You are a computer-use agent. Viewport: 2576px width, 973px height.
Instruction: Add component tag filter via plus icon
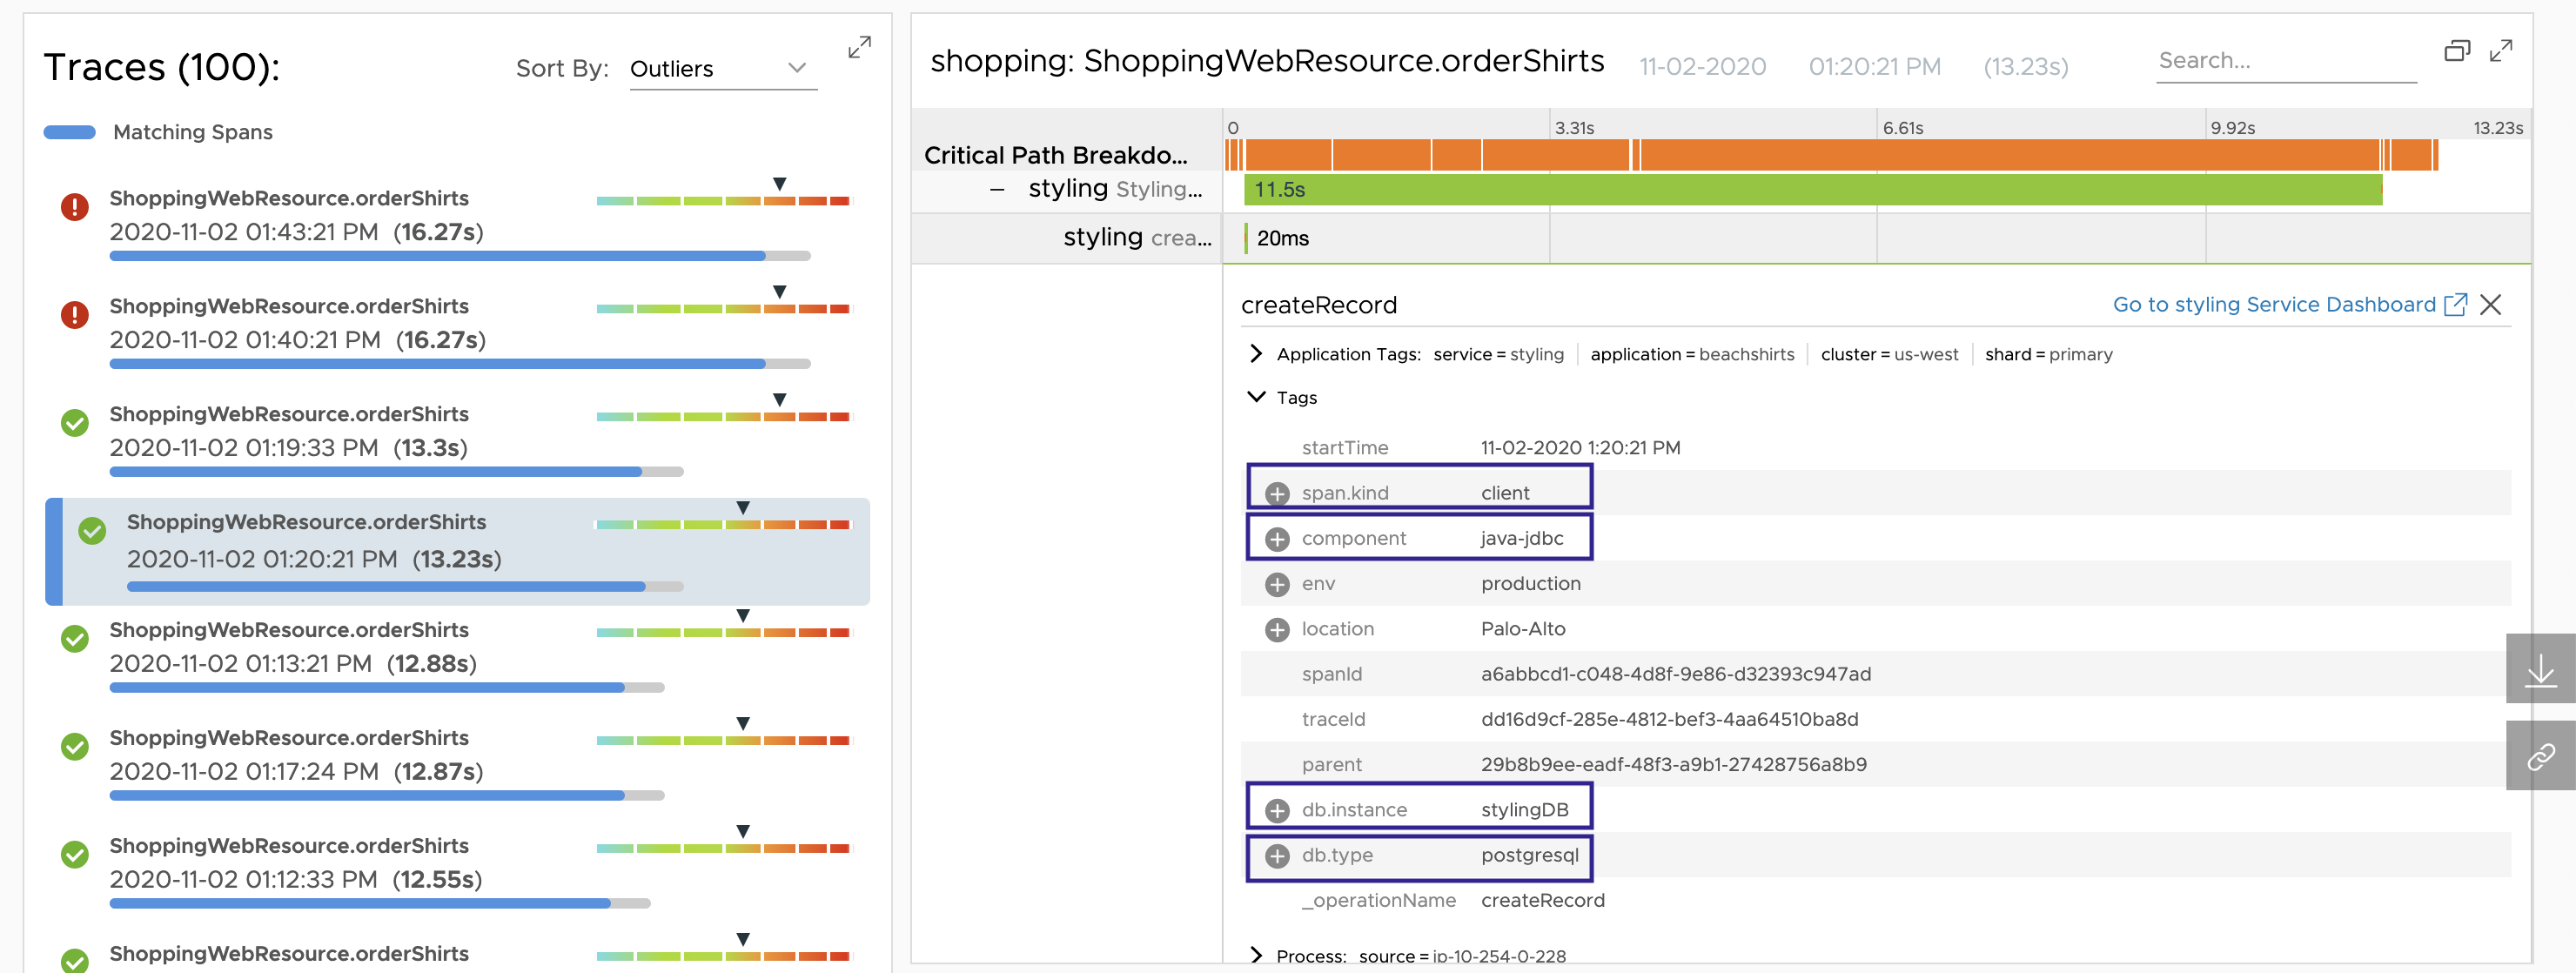(x=1277, y=539)
